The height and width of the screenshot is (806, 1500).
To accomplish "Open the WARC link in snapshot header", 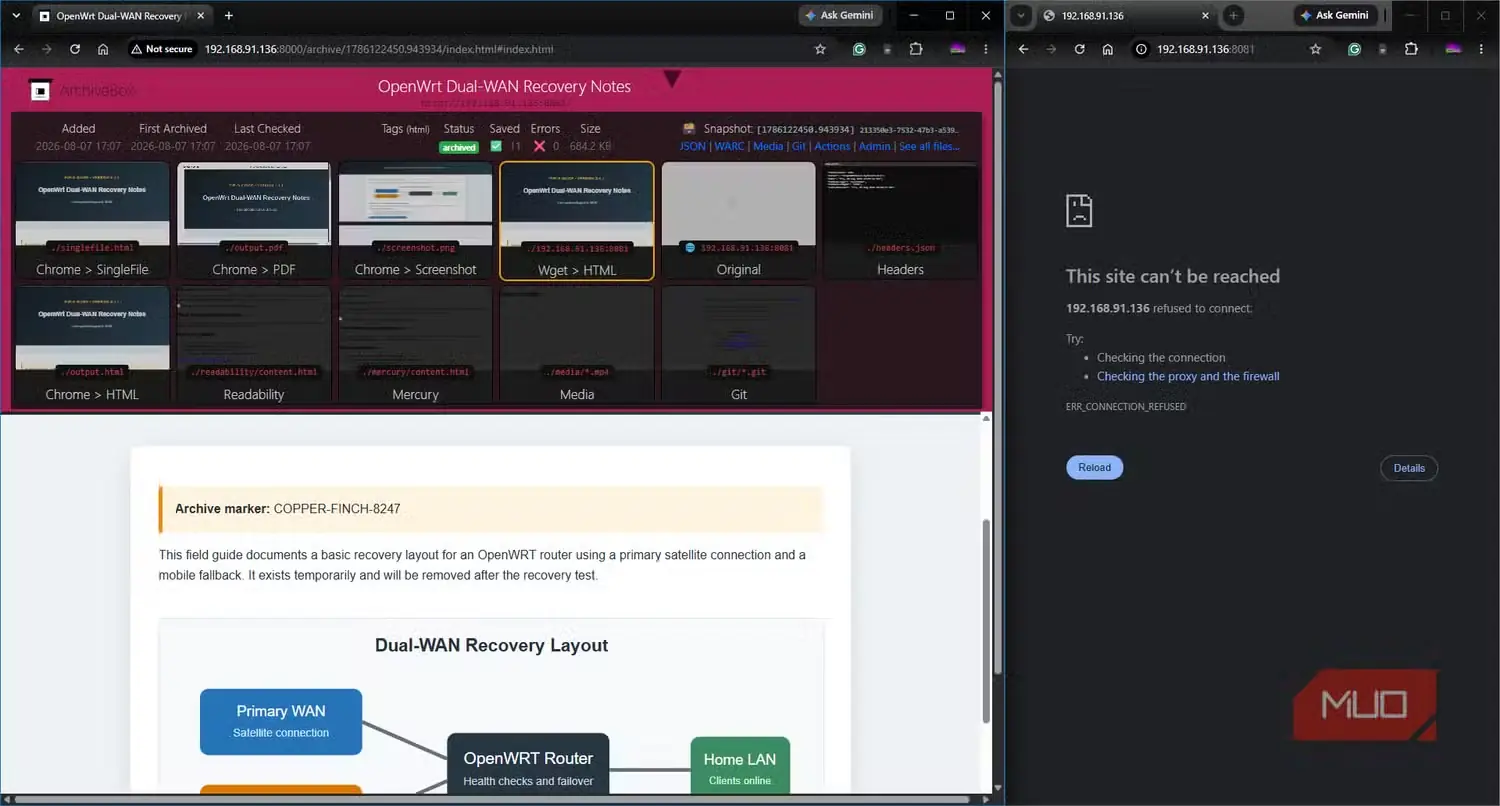I will click(729, 146).
